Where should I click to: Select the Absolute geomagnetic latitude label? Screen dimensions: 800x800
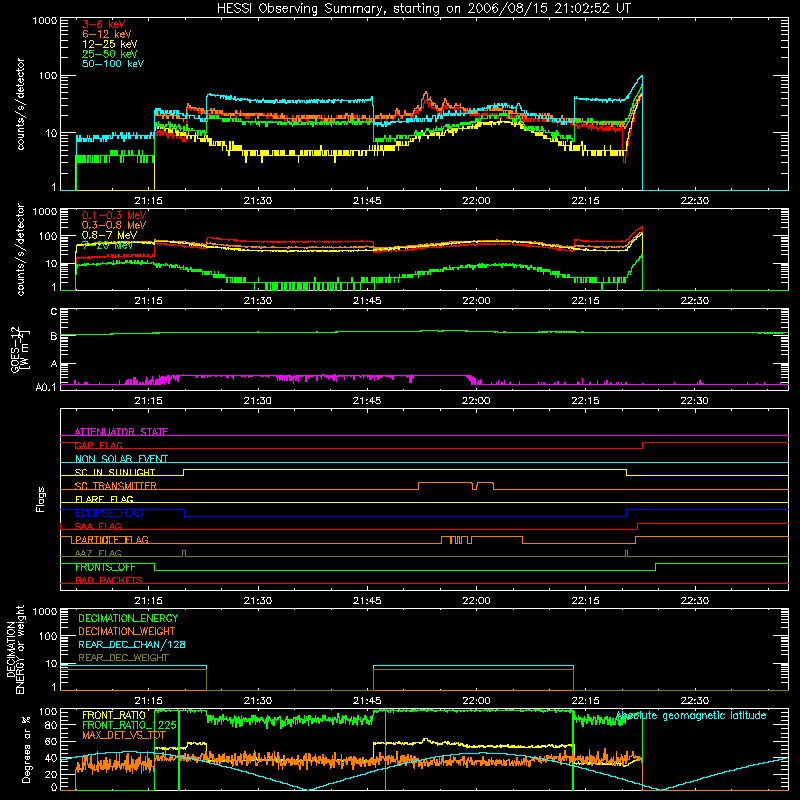(x=691, y=716)
